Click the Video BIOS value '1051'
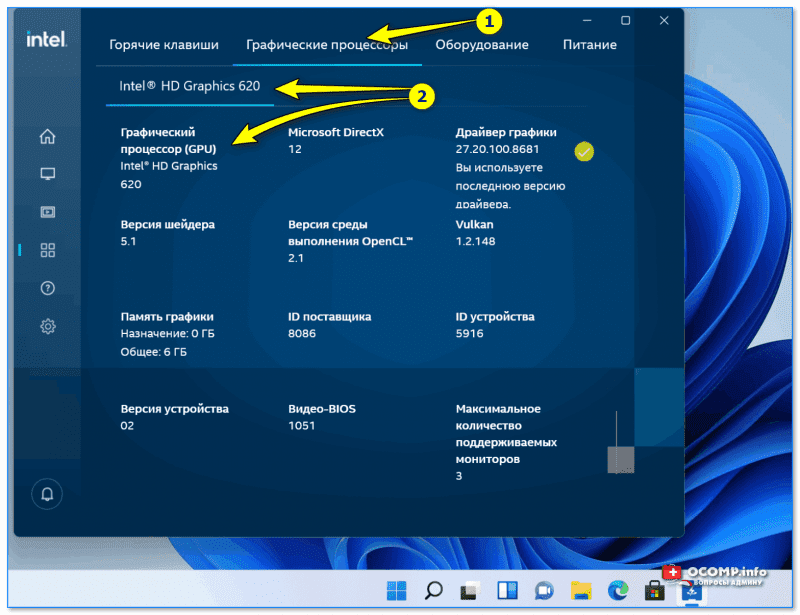This screenshot has width=800, height=615. point(302,426)
